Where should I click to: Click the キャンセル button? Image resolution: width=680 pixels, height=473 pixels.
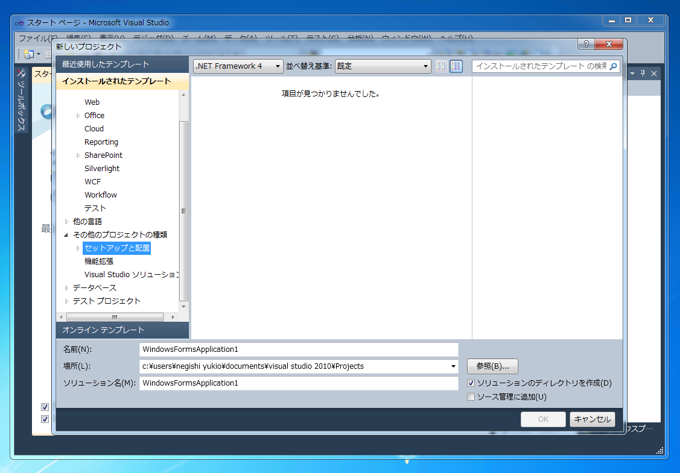tap(592, 419)
